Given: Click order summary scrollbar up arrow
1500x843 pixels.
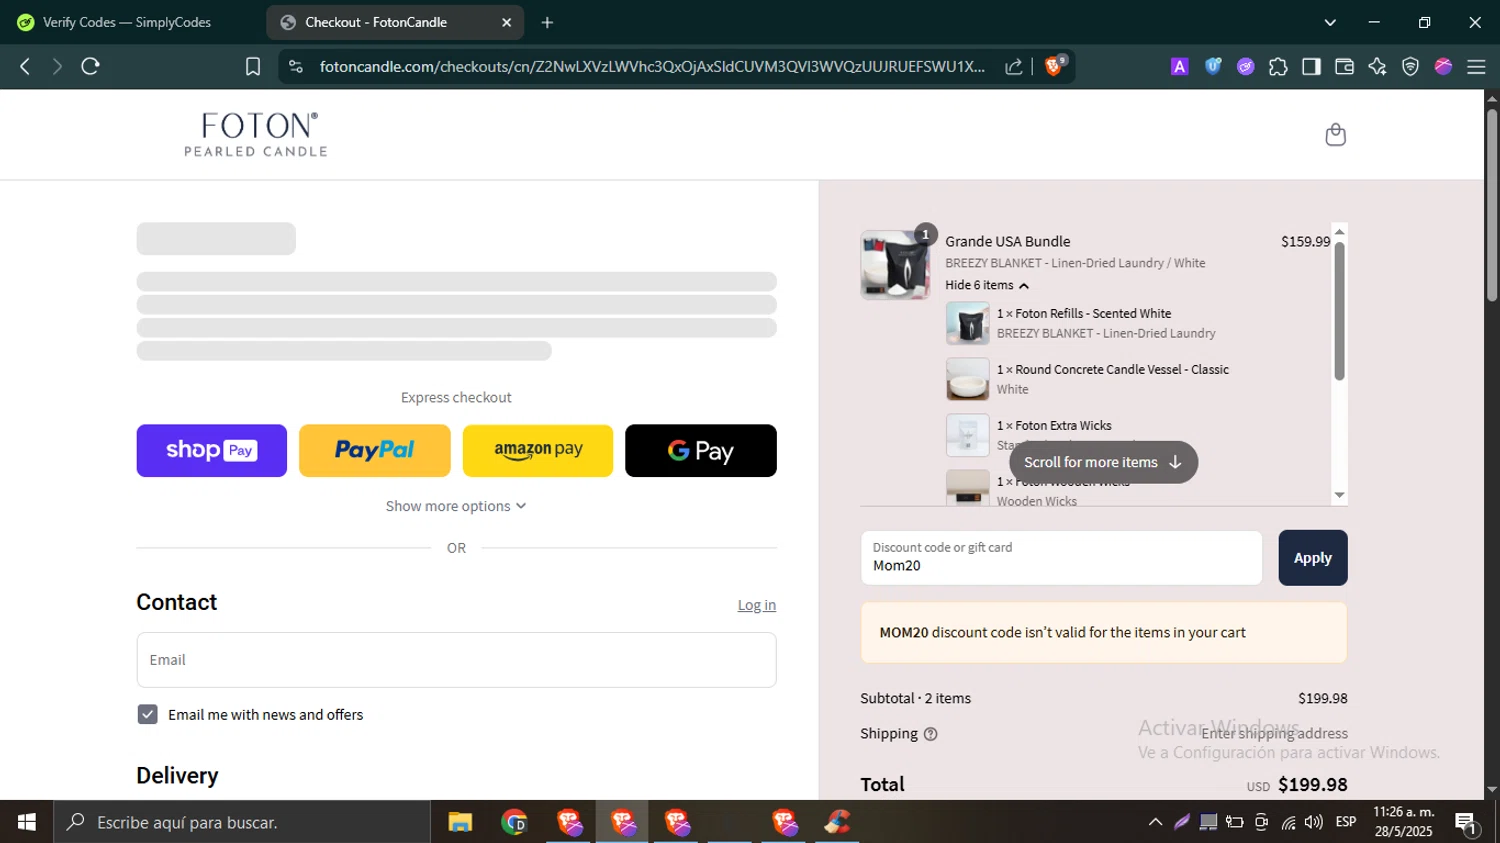Looking at the screenshot, I should tap(1340, 231).
